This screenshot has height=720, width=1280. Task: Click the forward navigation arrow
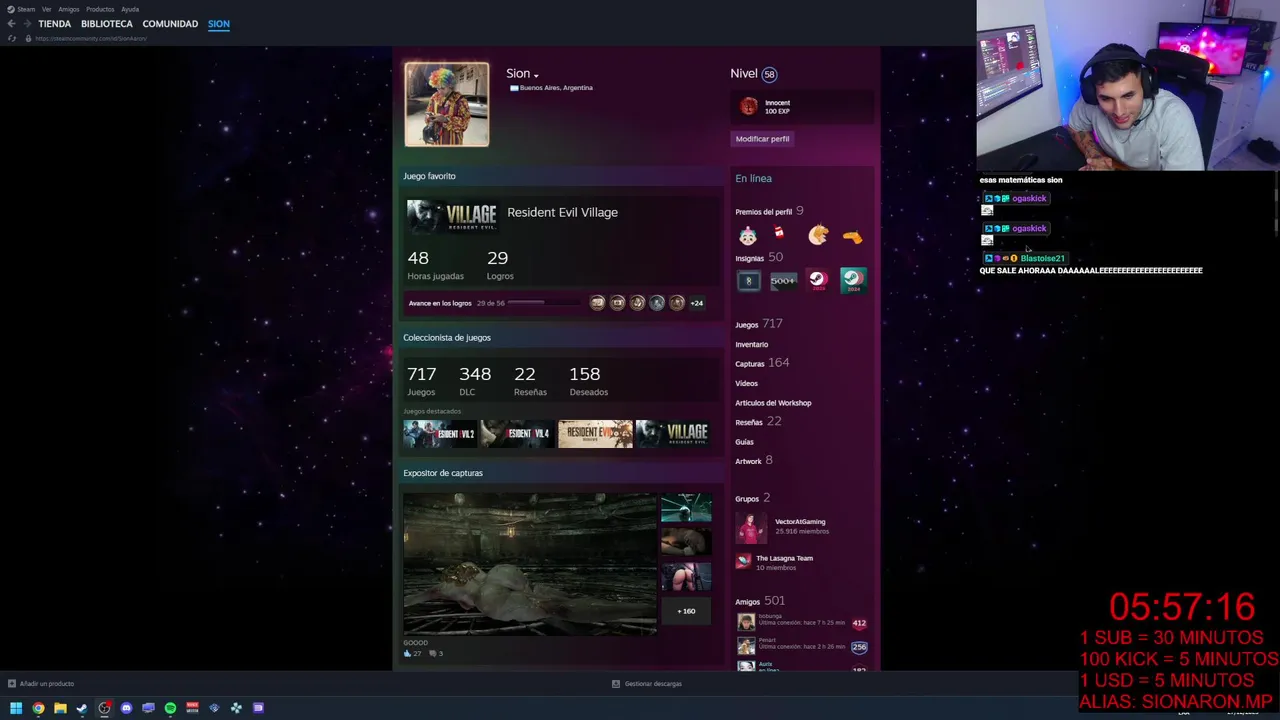tap(26, 24)
